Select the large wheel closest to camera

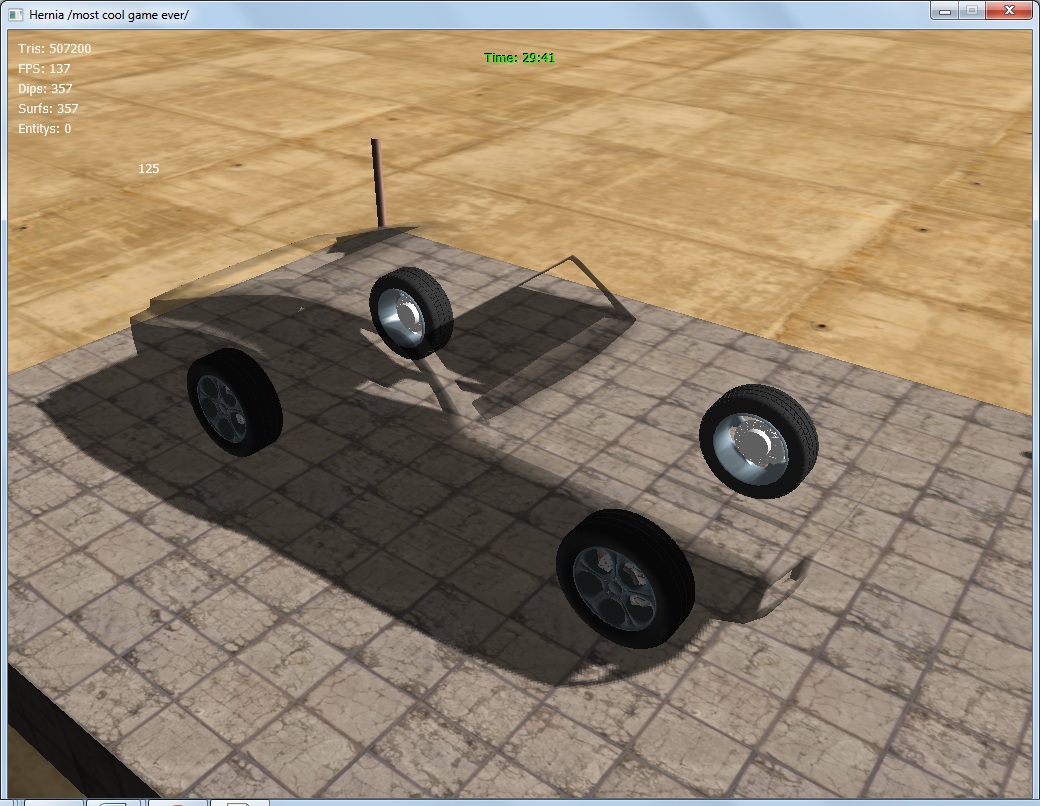[625, 578]
